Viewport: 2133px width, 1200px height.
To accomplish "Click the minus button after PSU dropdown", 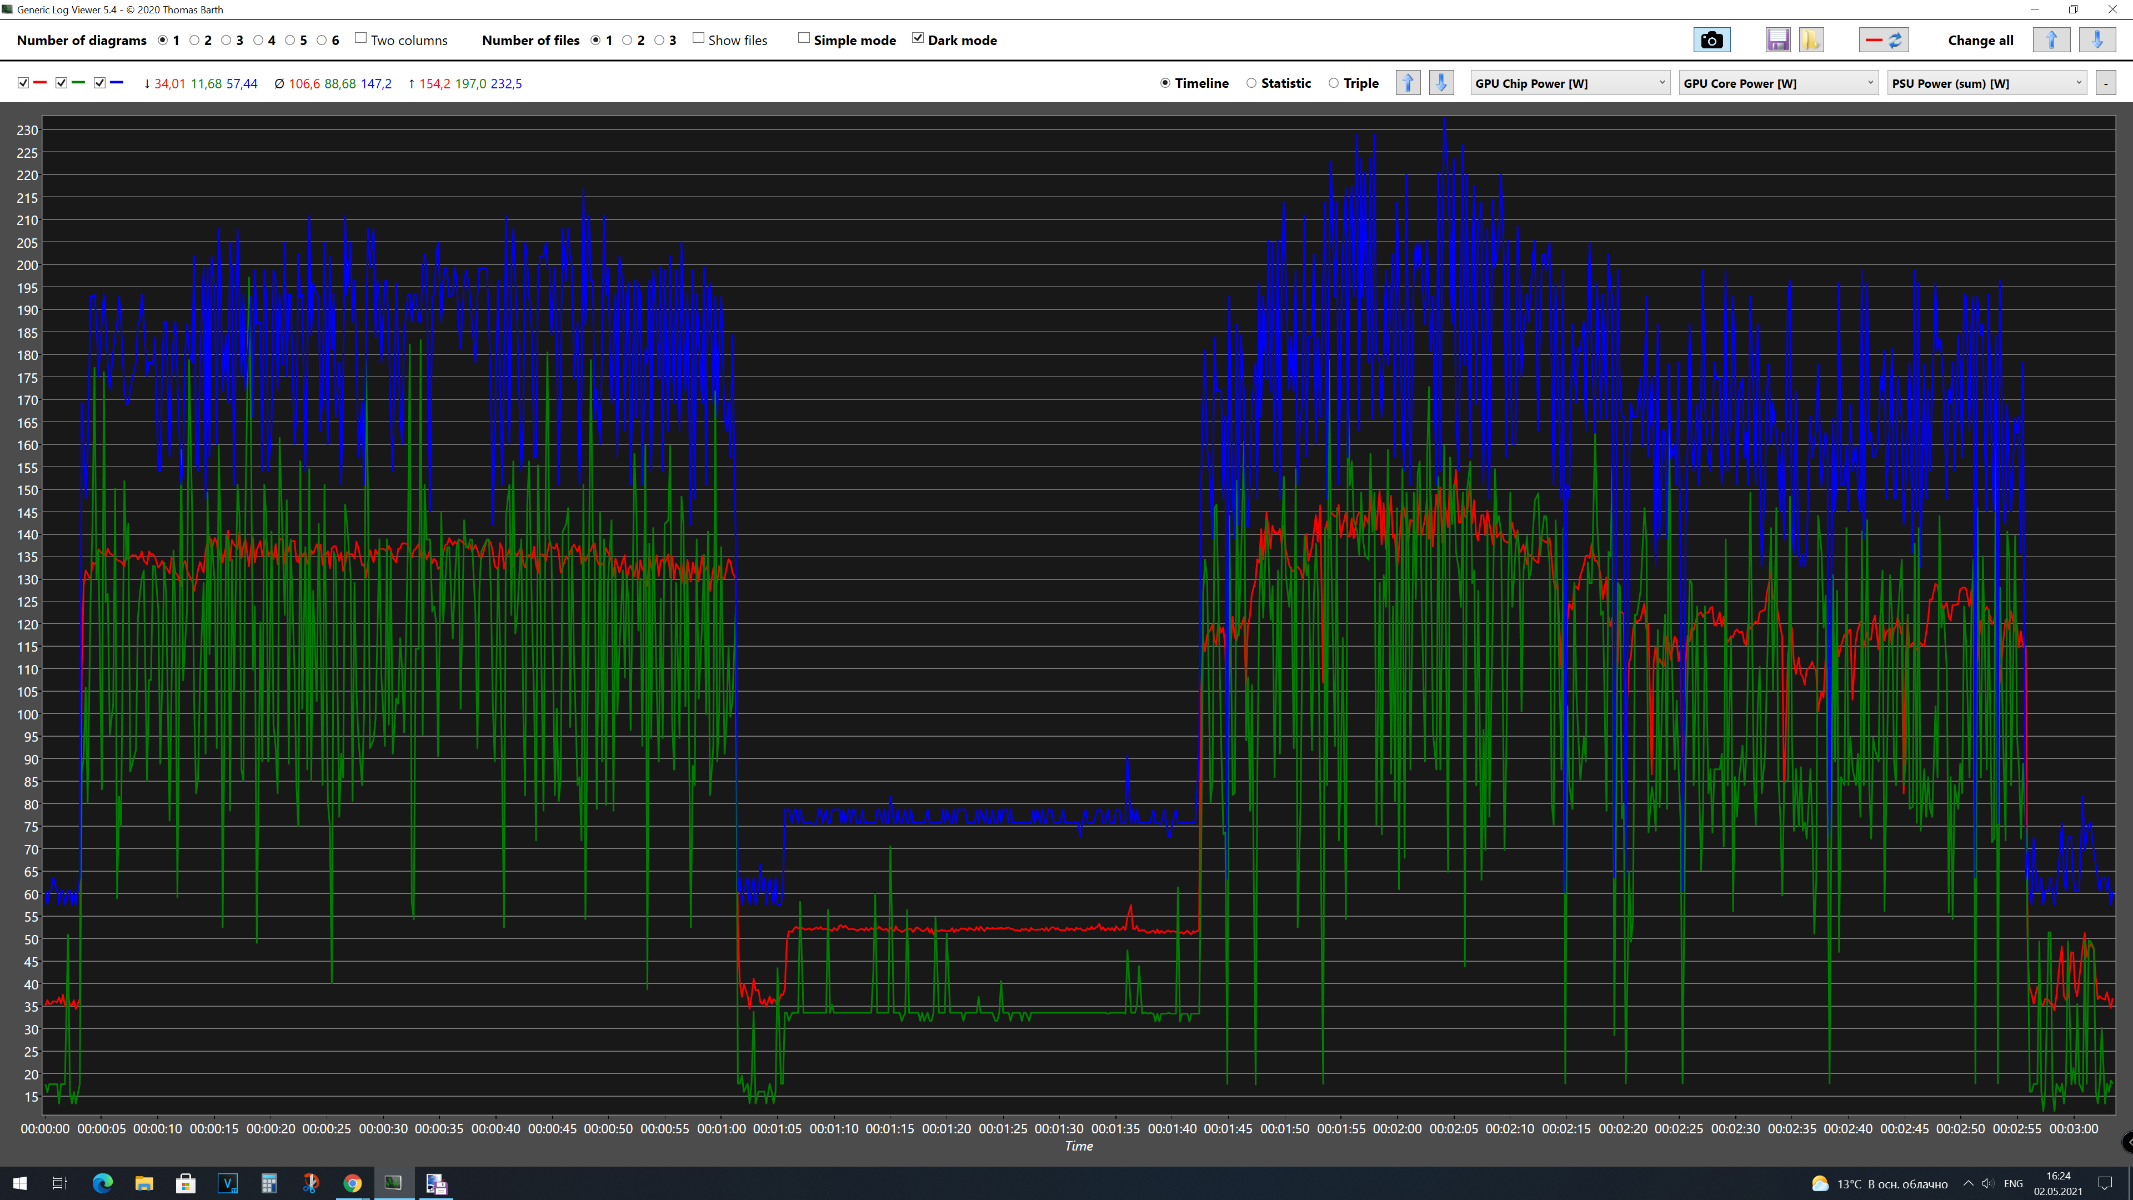I will click(x=2106, y=83).
